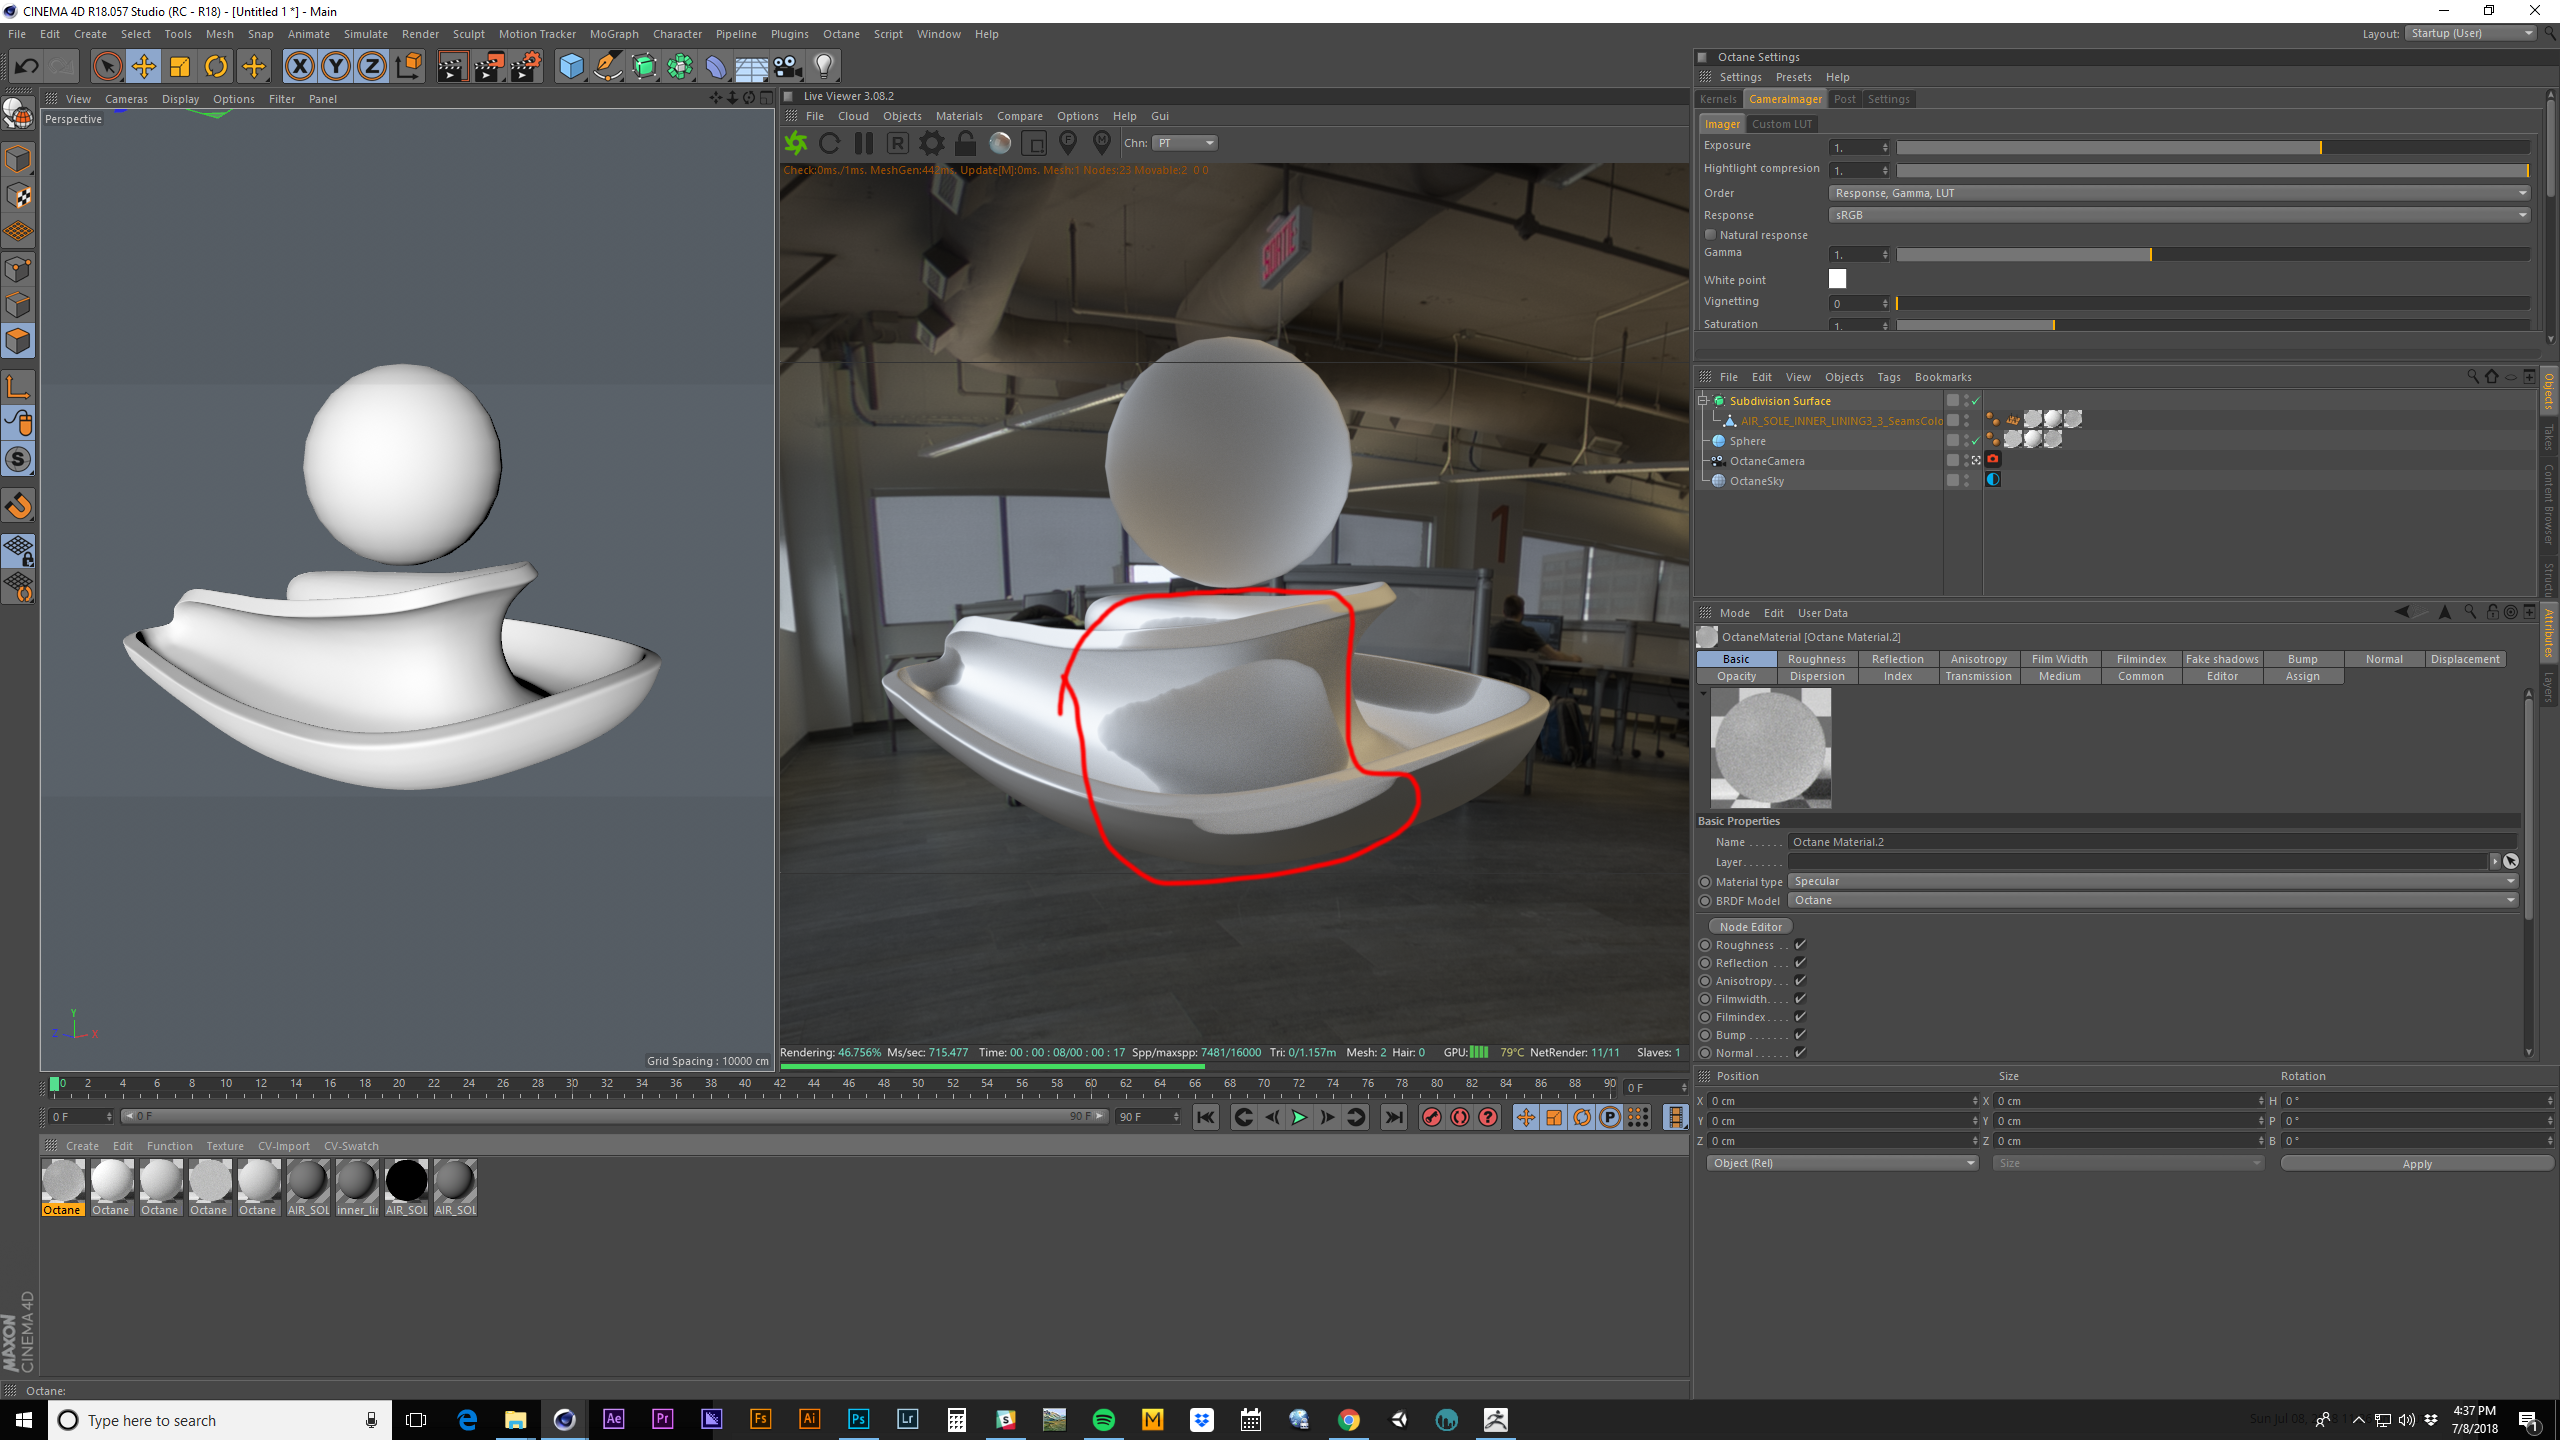Switch to the Kernels tab in Octane Settings
The height and width of the screenshot is (1440, 2560).
(1718, 99)
